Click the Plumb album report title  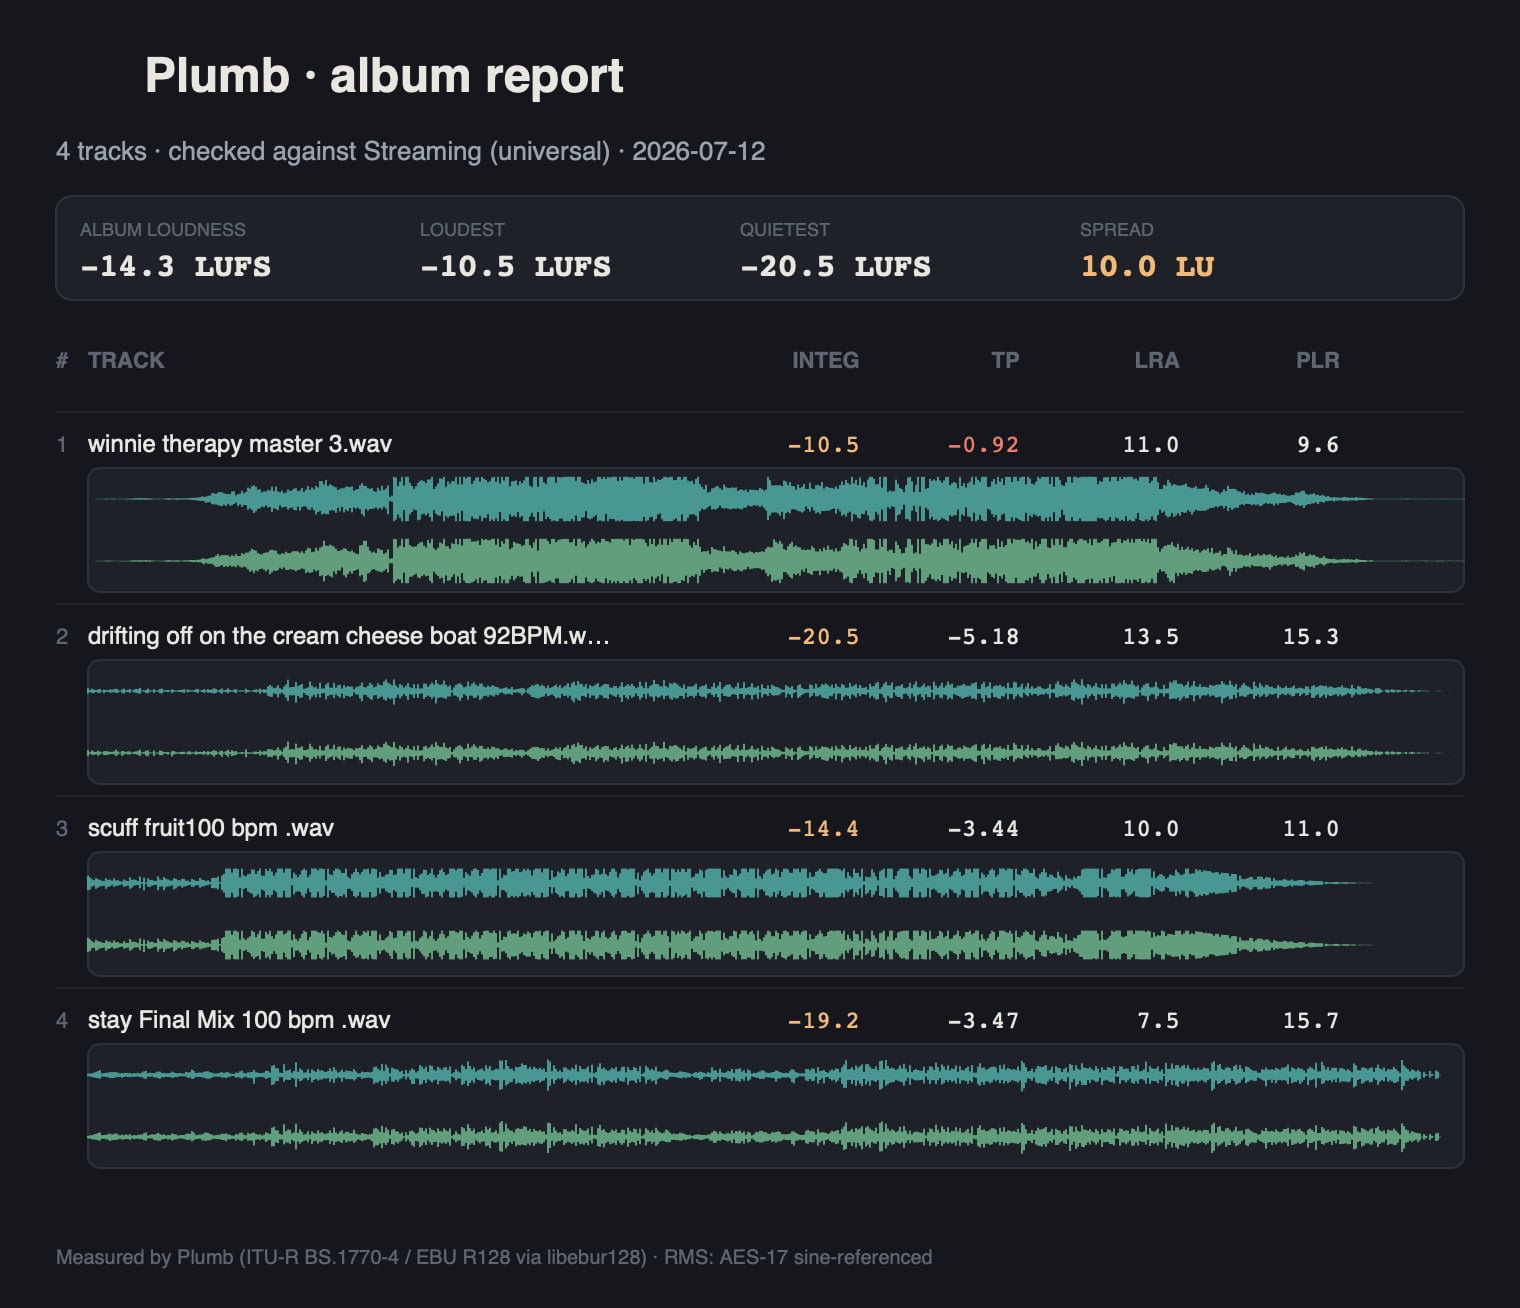point(384,76)
